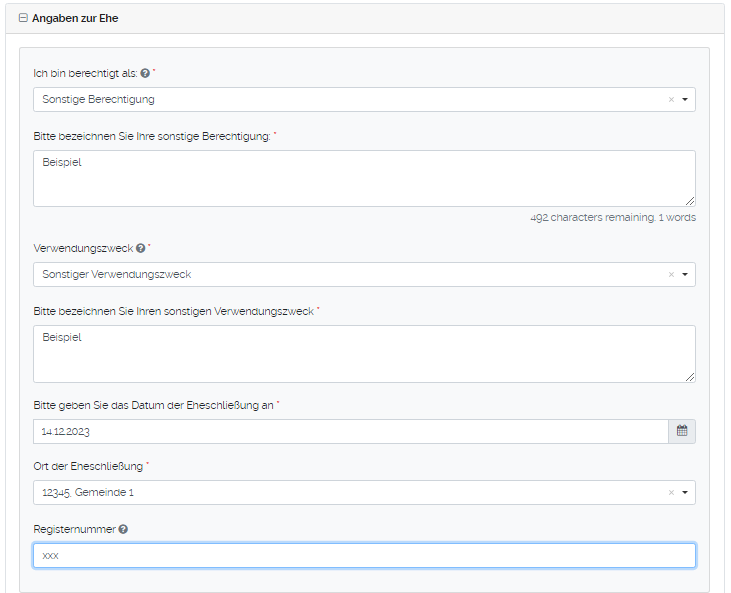Click the Eheschließung date field
Image resolution: width=731 pixels, height=593 pixels.
pyautogui.click(x=350, y=431)
